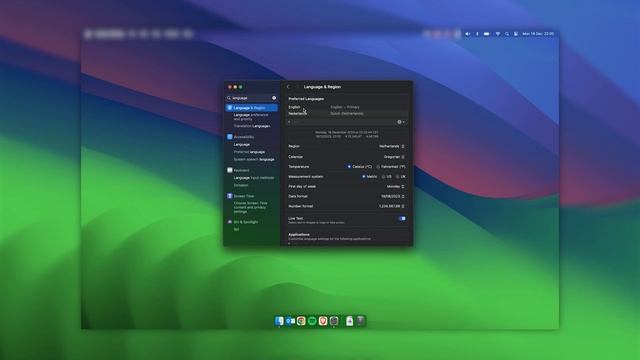Viewport: 640px width, 360px height.
Task: Open the Region dropdown showing Netherlands
Action: [391, 146]
